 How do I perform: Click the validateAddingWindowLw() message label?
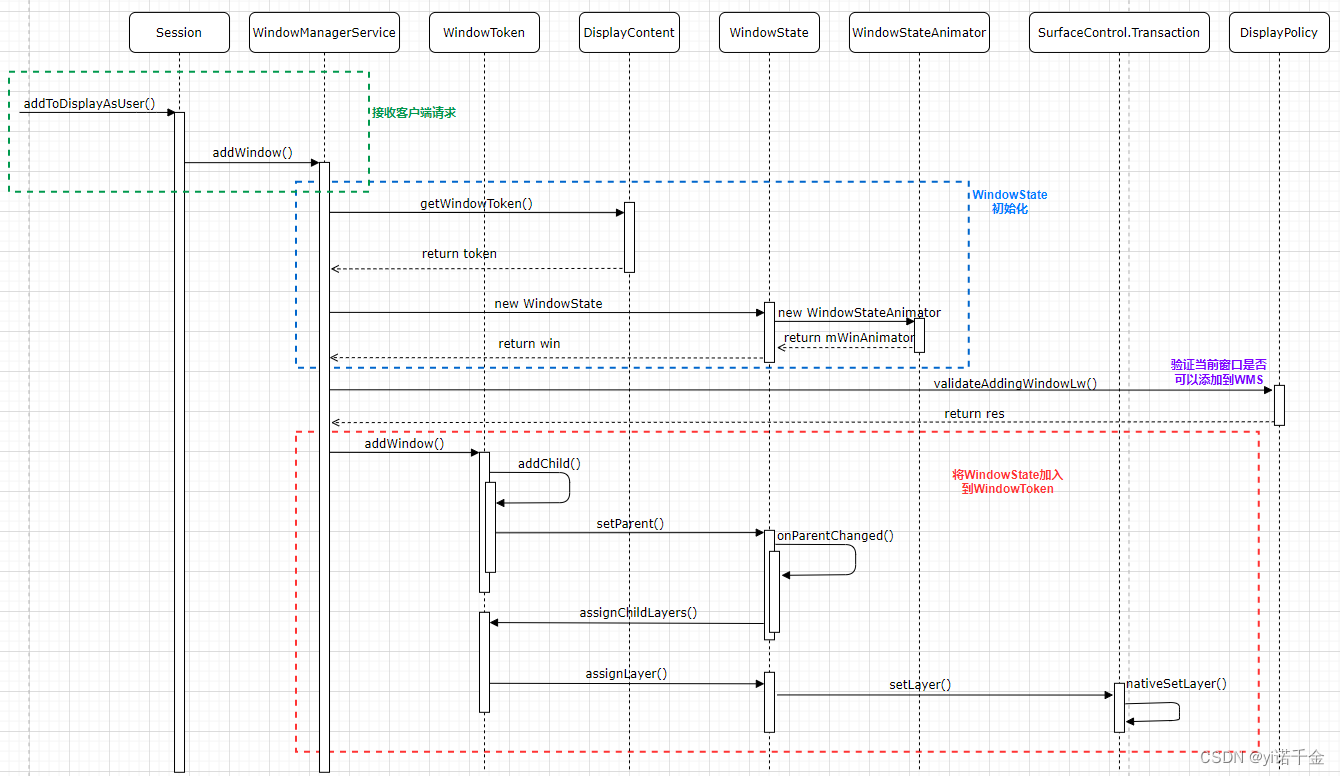tap(1015, 383)
